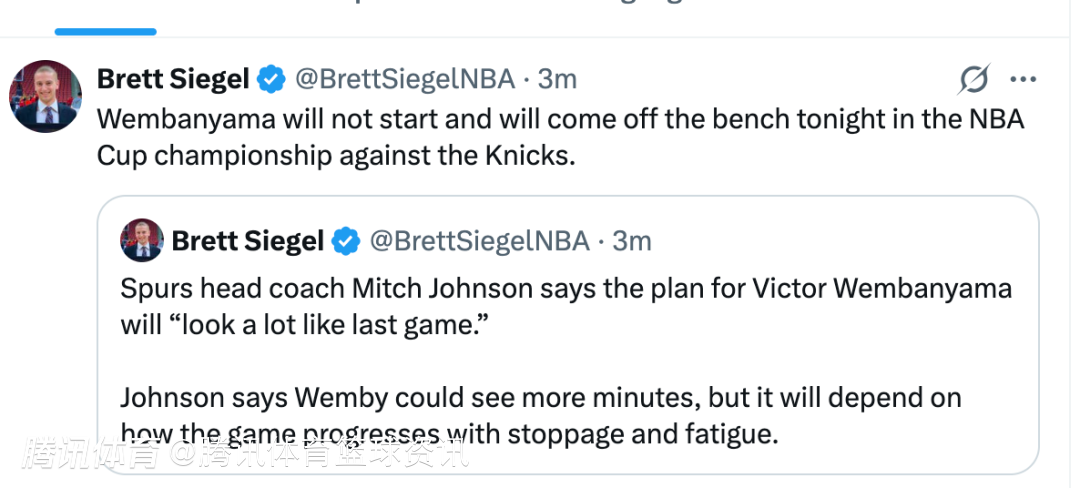Viewport: 1080px width, 488px height.
Task: Click the verified badge inside the quoted post
Action: [346, 241]
